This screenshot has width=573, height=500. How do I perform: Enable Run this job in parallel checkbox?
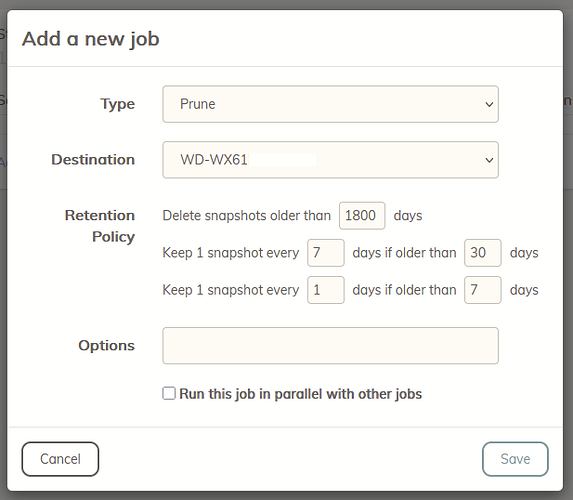pos(169,394)
